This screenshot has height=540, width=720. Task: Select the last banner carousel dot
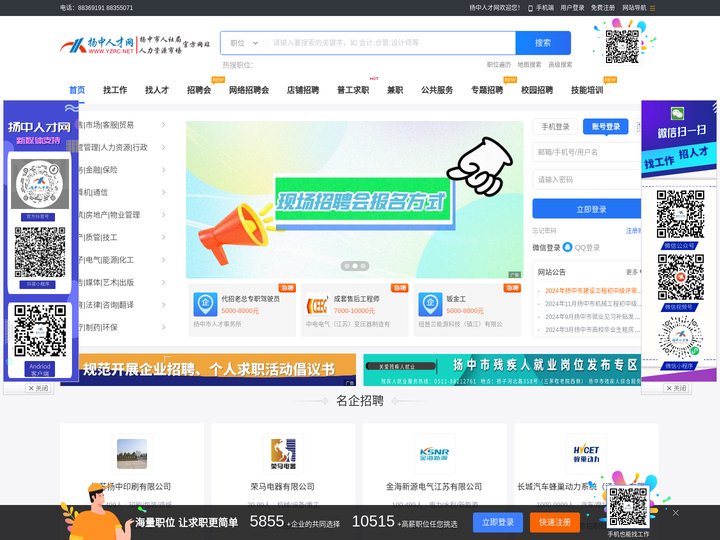[363, 266]
